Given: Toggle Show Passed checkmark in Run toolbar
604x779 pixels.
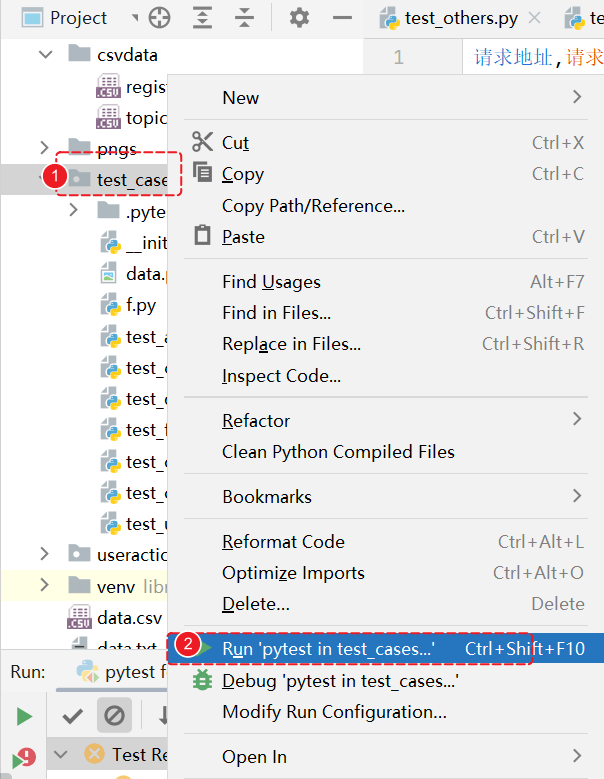Looking at the screenshot, I should pos(72,716).
